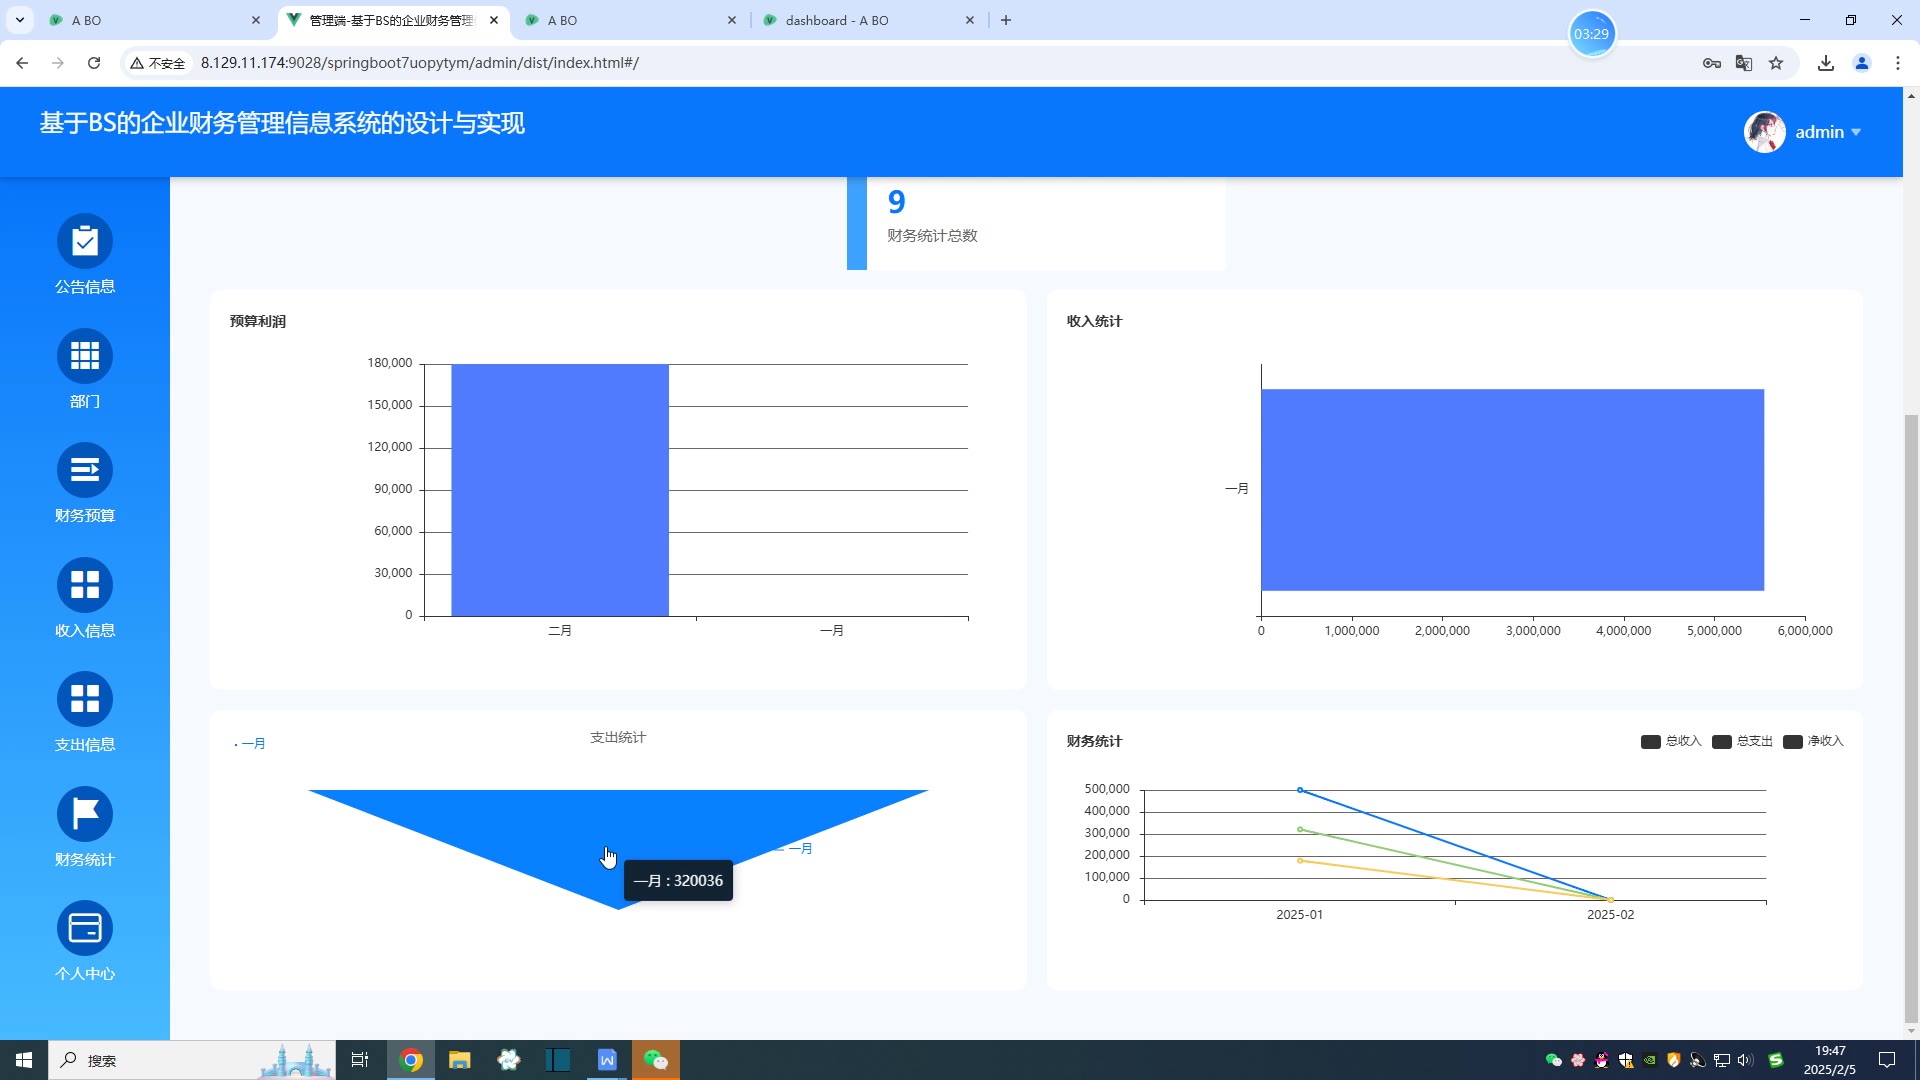Toggle the 净收入 legend series
Screen dimensions: 1920x1080
point(1813,741)
